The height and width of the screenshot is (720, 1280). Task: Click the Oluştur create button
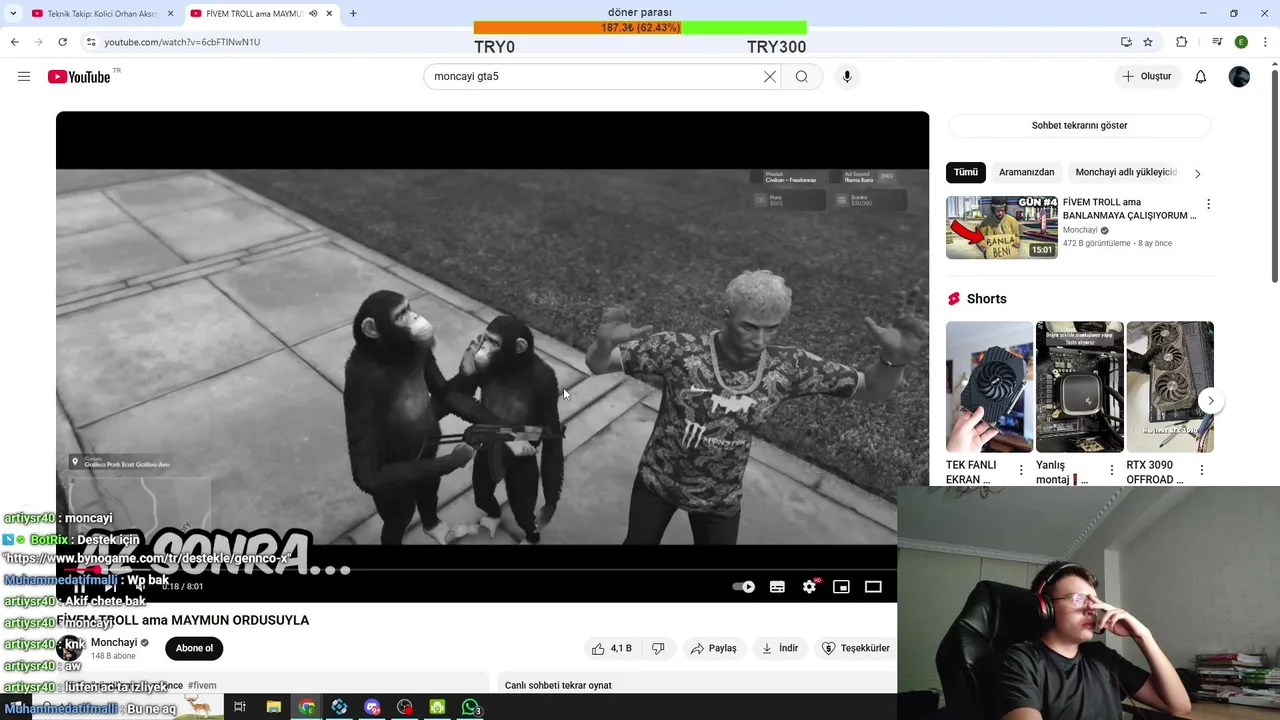coord(1146,77)
